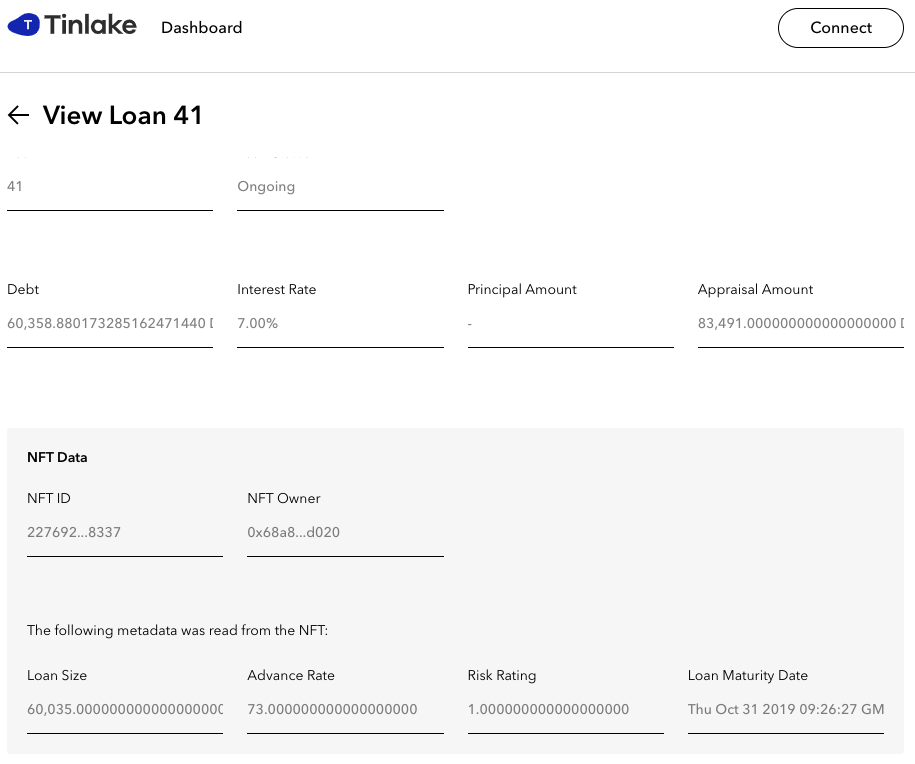Click the Appraisal Amount 83,491 field

tap(801, 323)
